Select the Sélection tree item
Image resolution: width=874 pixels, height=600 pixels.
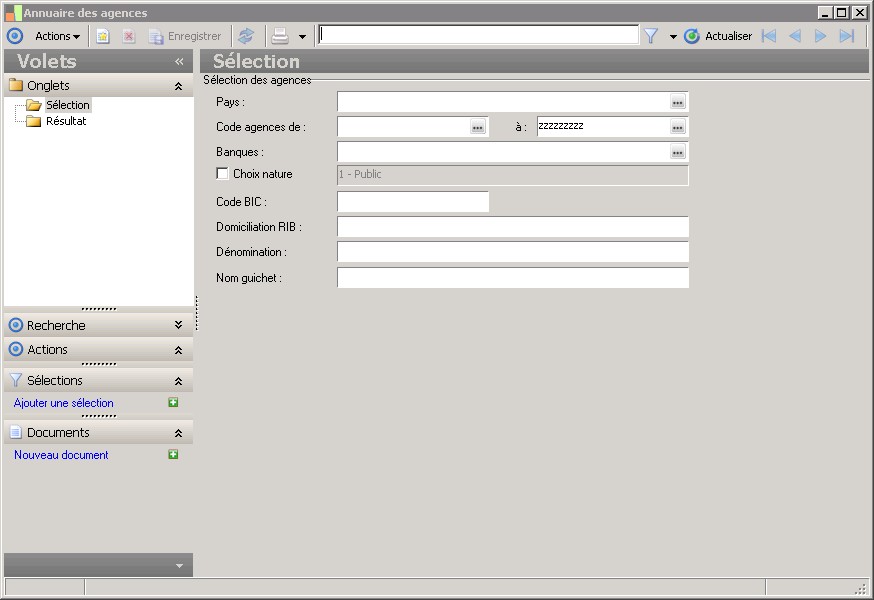[x=67, y=105]
